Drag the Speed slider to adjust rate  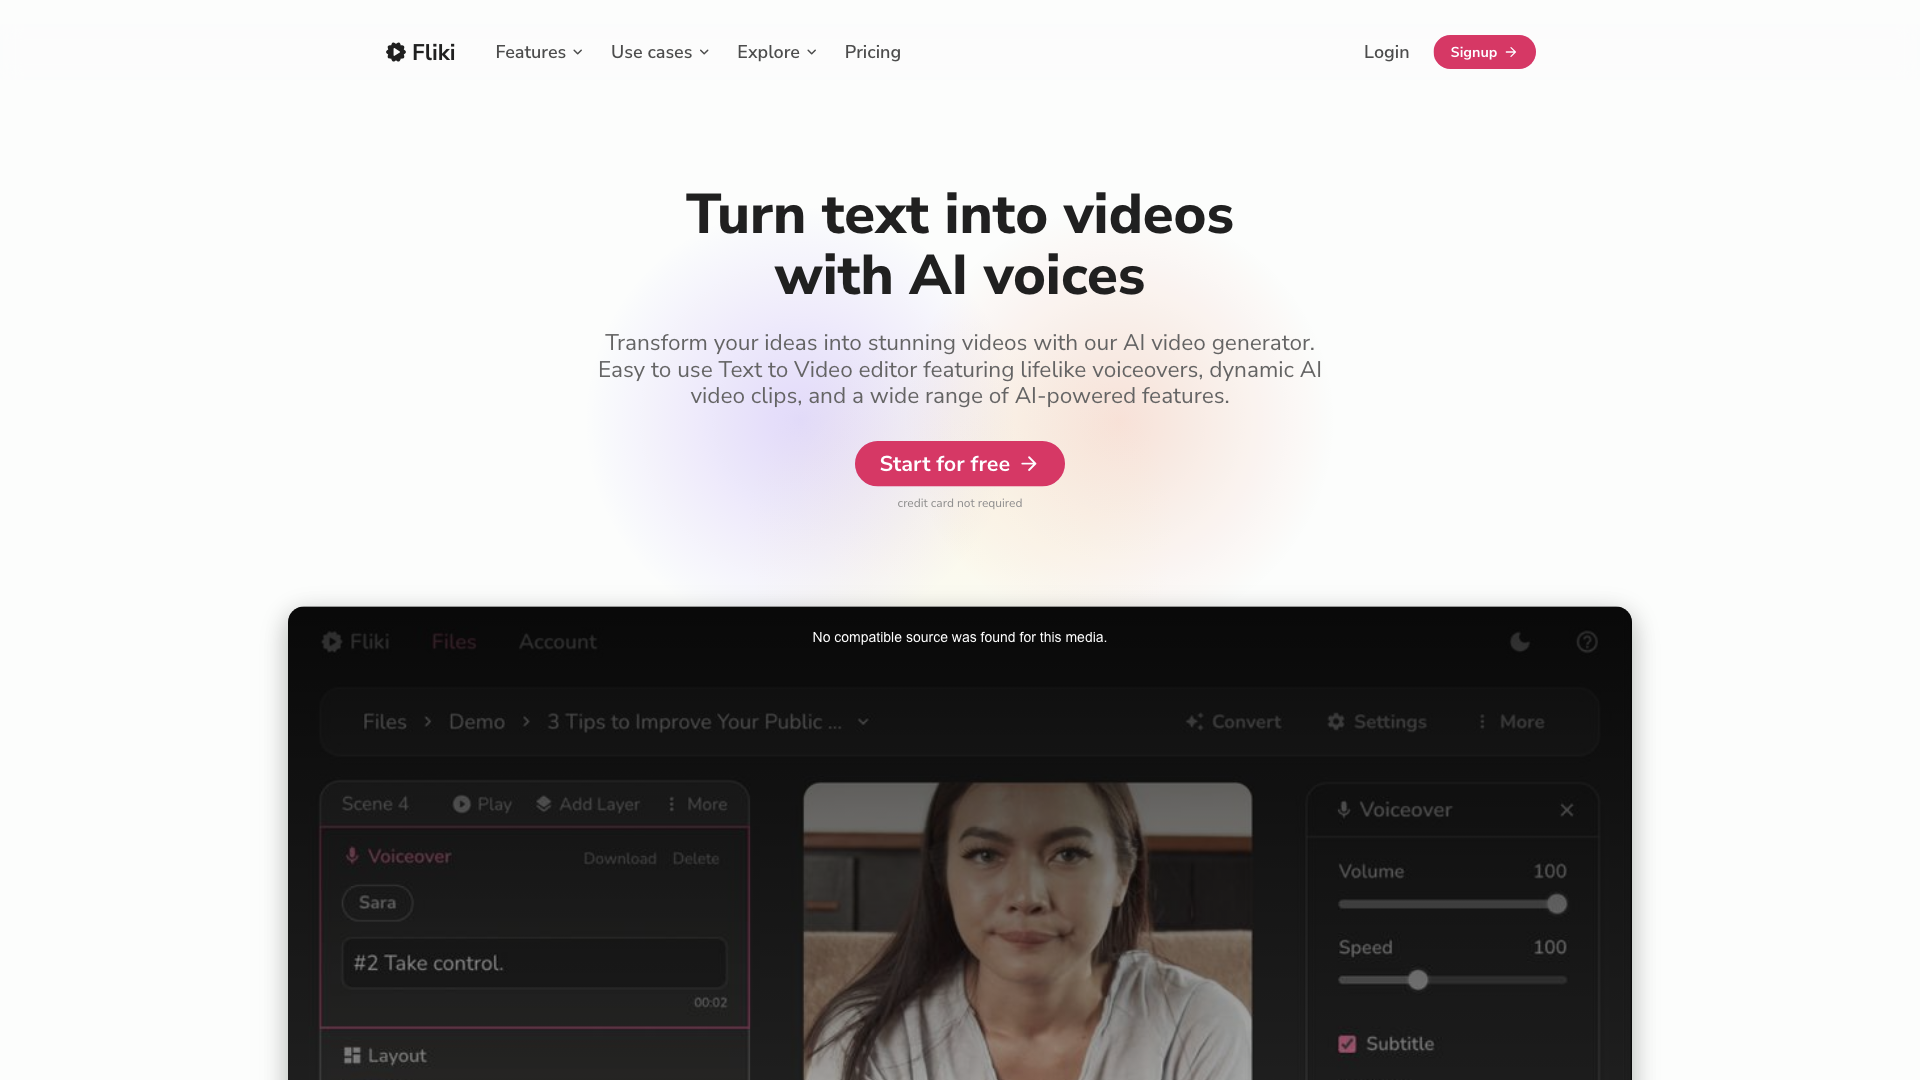tap(1418, 980)
